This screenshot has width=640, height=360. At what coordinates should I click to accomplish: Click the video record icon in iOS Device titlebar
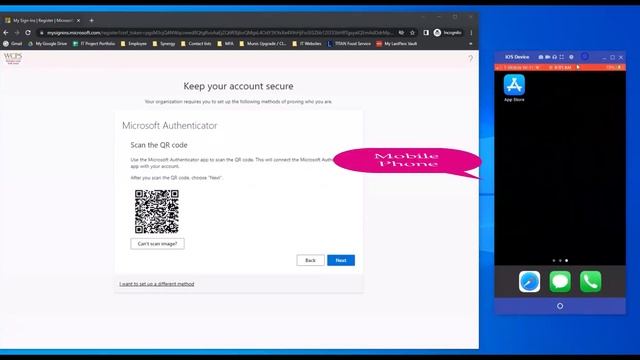click(547, 57)
